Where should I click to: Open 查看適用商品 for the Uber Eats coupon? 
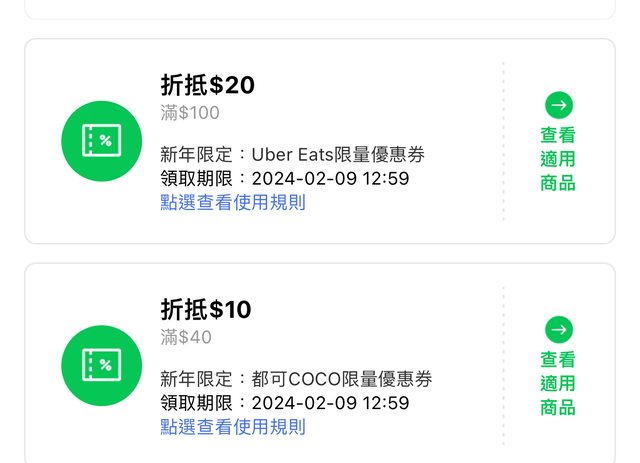pos(558,159)
